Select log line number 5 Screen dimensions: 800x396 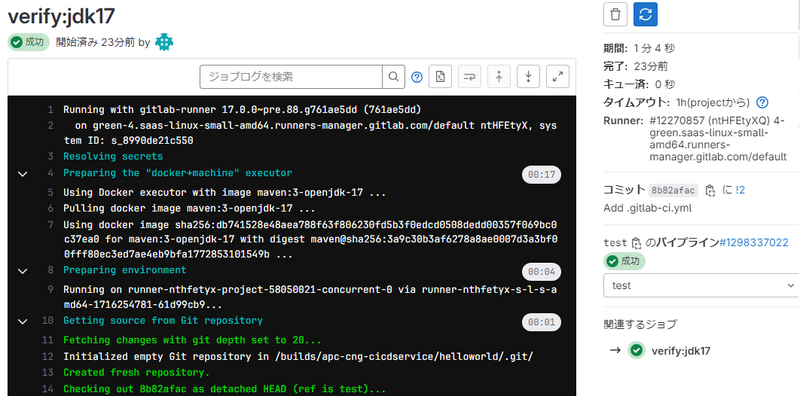[x=50, y=193]
